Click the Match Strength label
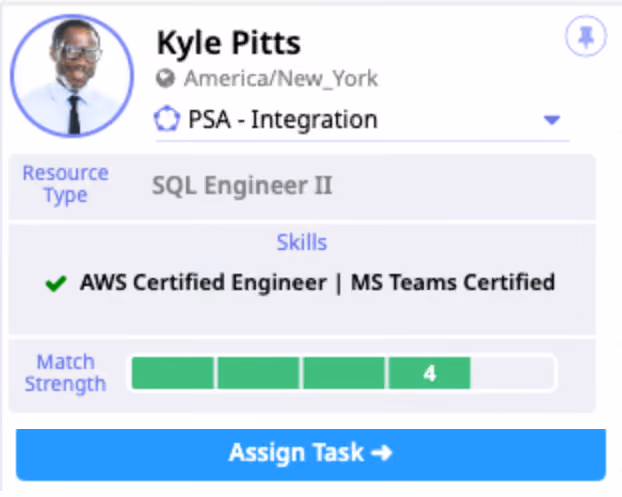 65,373
